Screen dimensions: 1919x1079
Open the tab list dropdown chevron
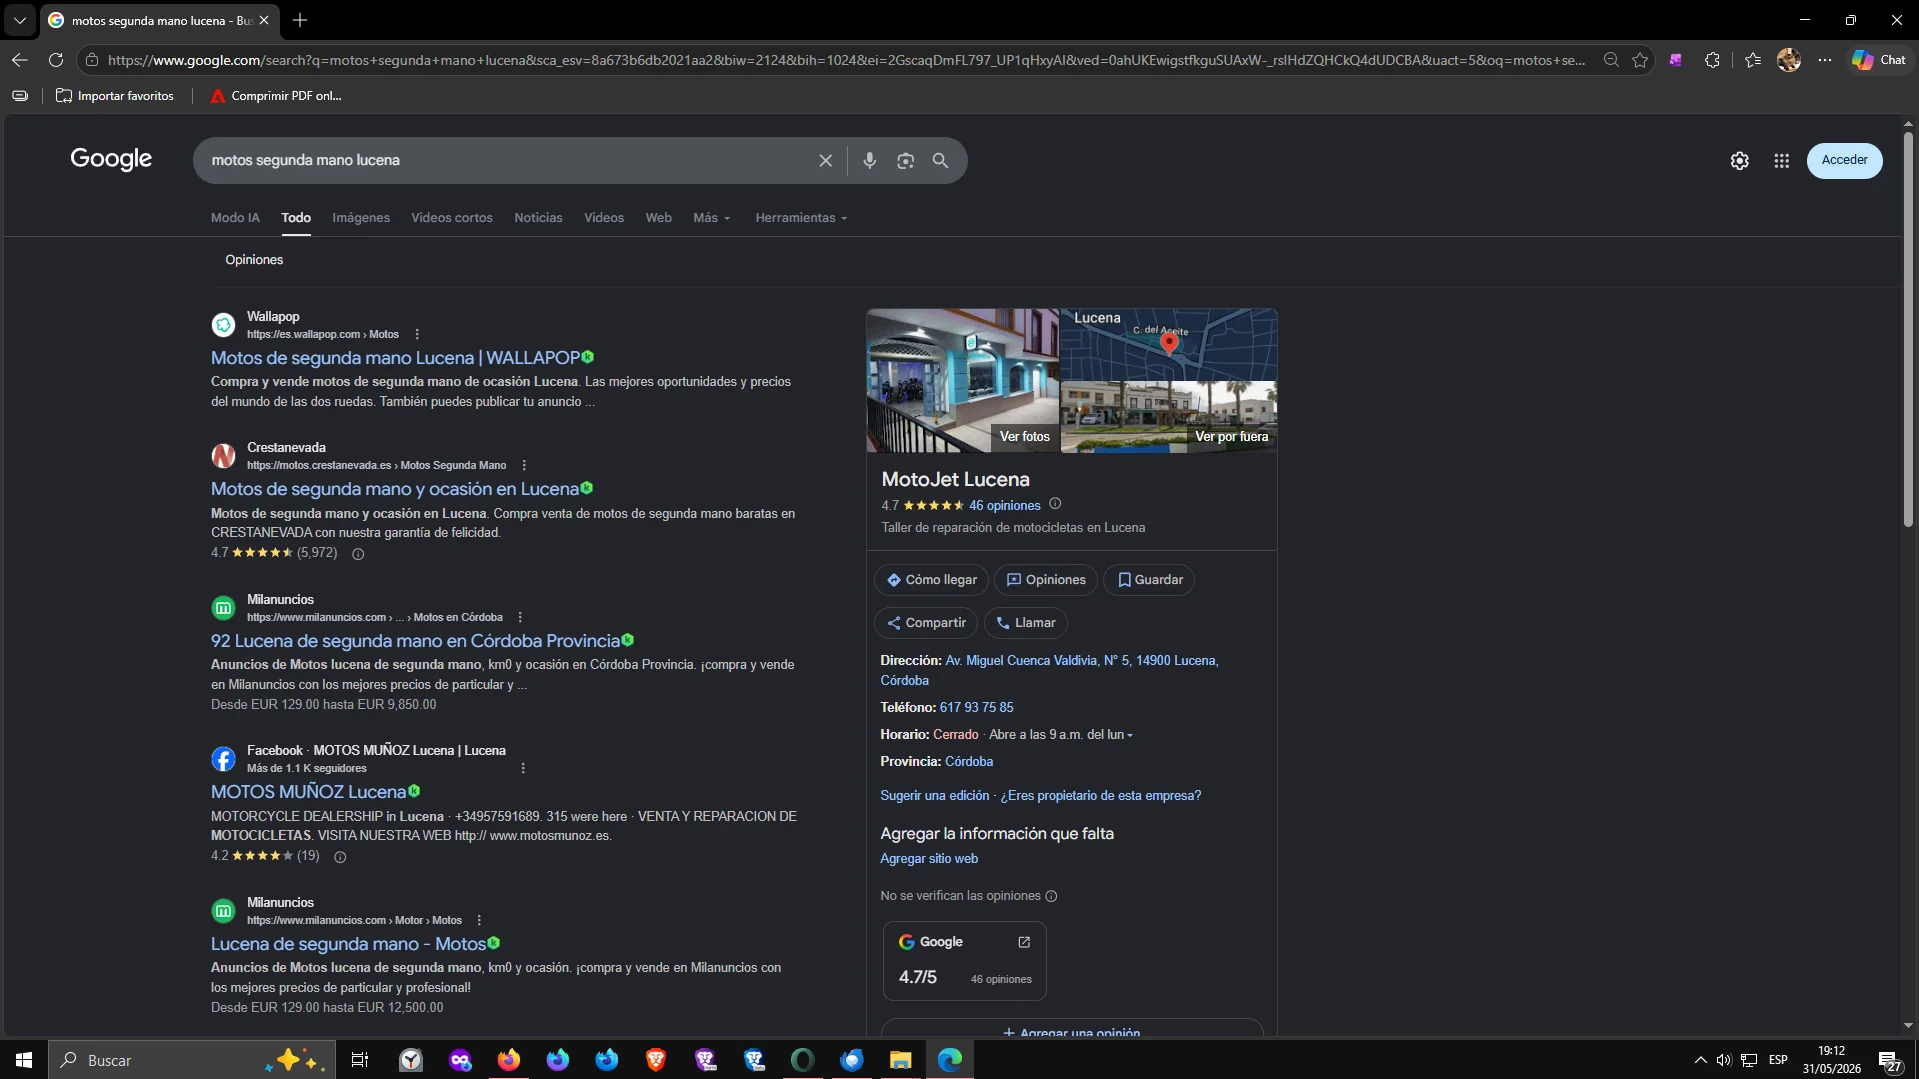pyautogui.click(x=19, y=20)
